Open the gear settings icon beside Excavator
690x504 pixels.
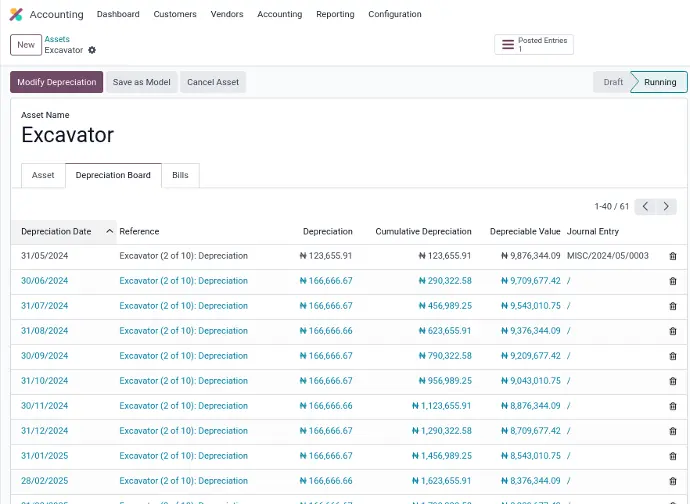coord(92,50)
